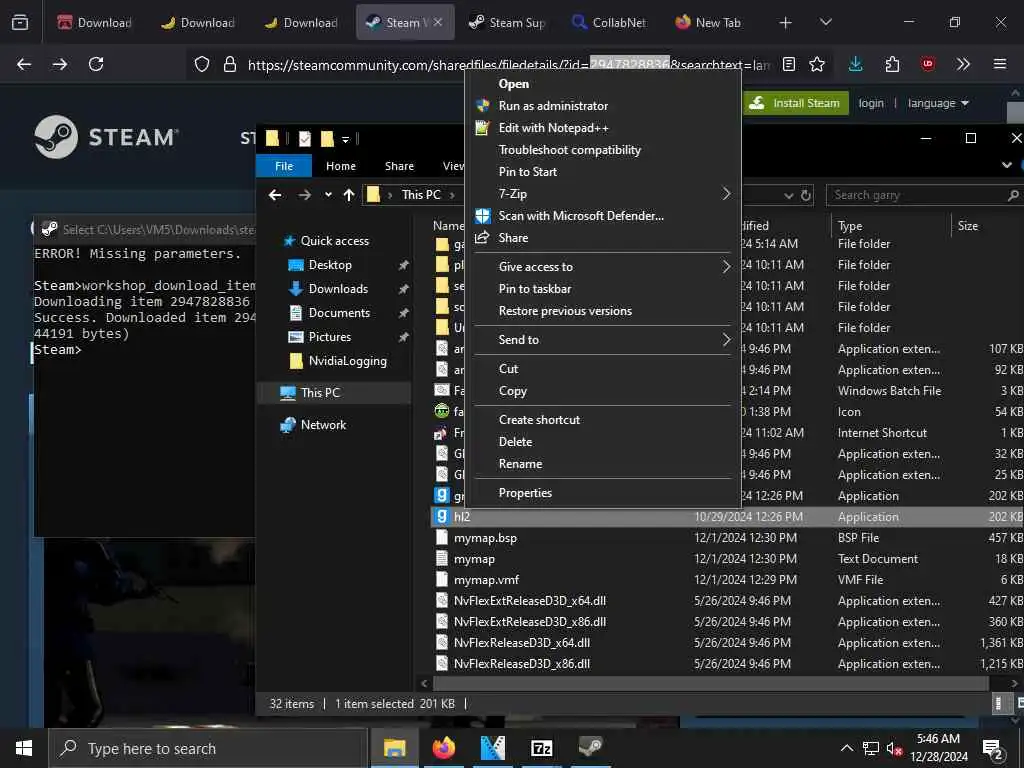
Task: Select NvidiaLogging in the navigation pane
Action: tap(347, 361)
